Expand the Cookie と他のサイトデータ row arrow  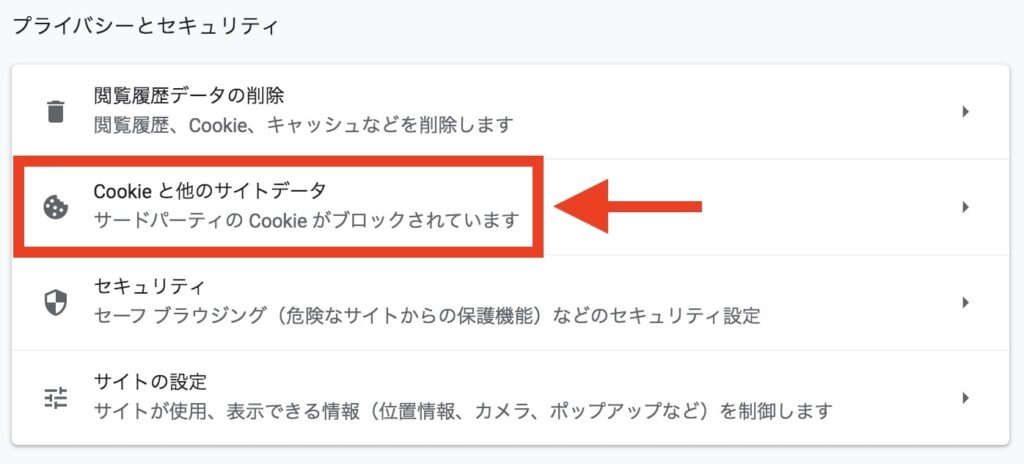point(965,207)
